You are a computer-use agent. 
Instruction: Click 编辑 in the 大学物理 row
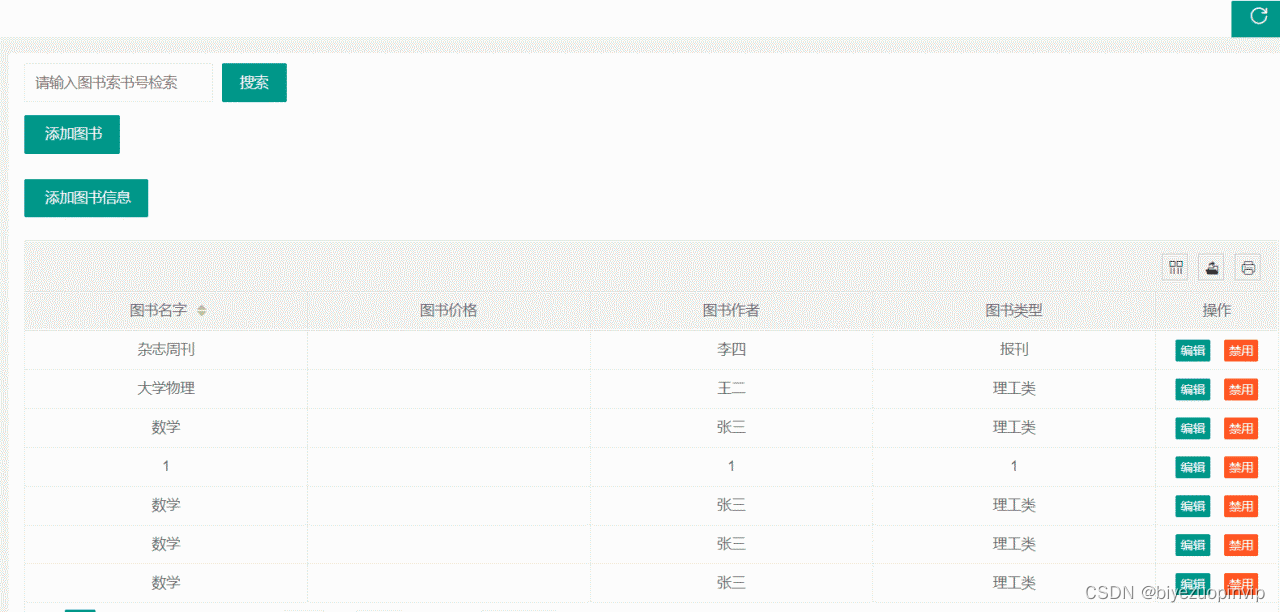pyautogui.click(x=1192, y=389)
